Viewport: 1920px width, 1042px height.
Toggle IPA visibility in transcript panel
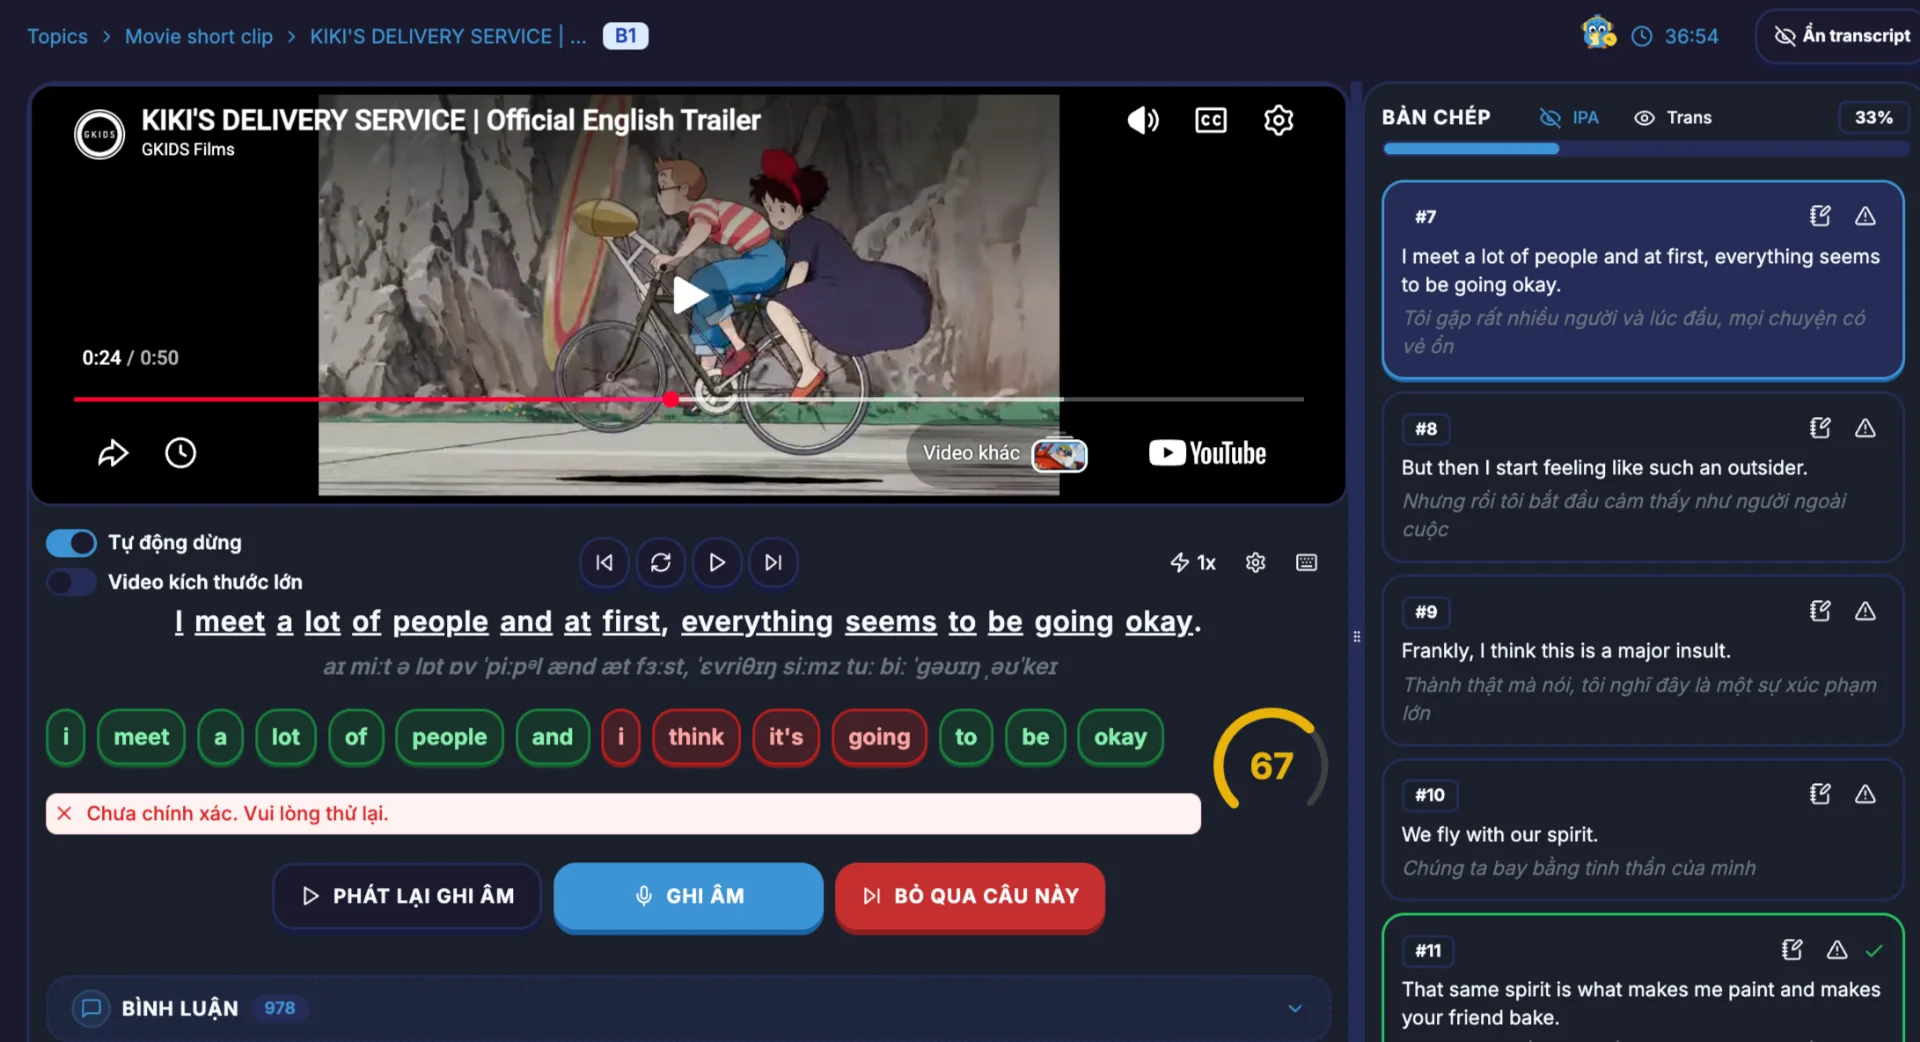click(x=1569, y=118)
